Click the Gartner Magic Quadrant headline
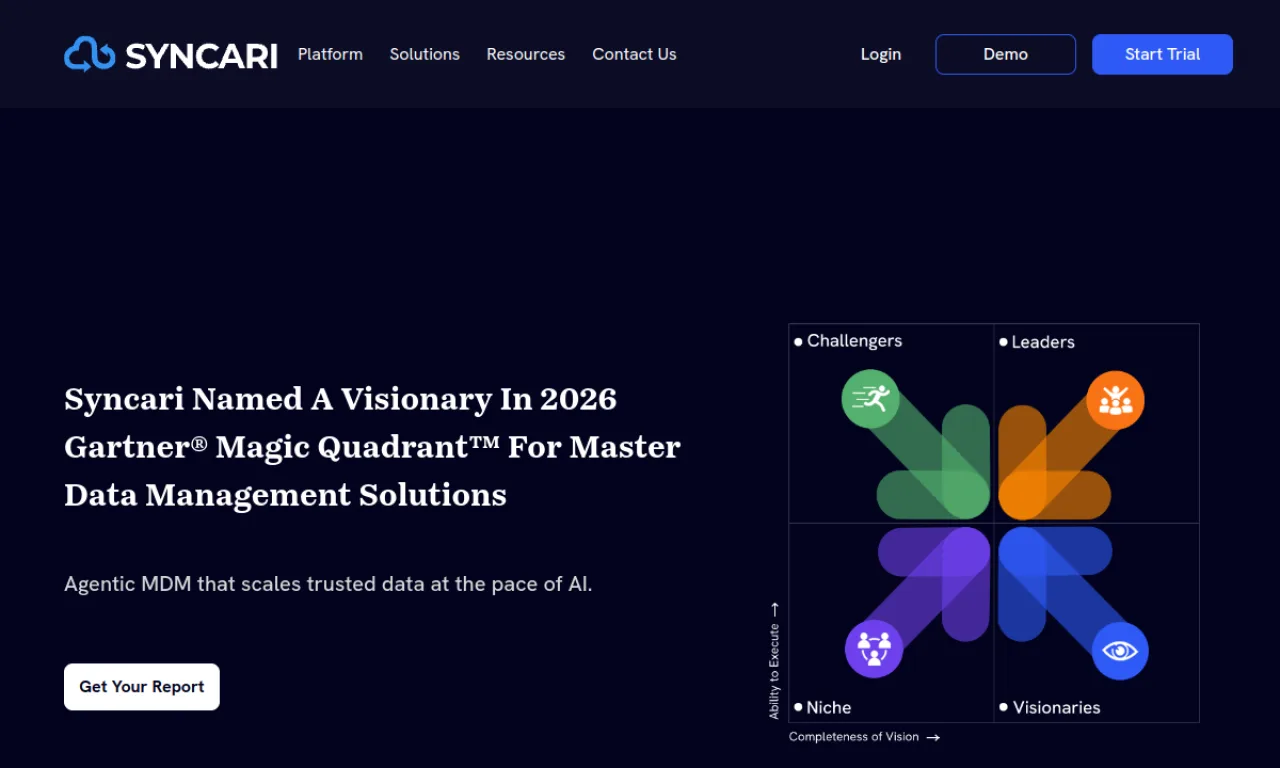 pyautogui.click(x=372, y=447)
